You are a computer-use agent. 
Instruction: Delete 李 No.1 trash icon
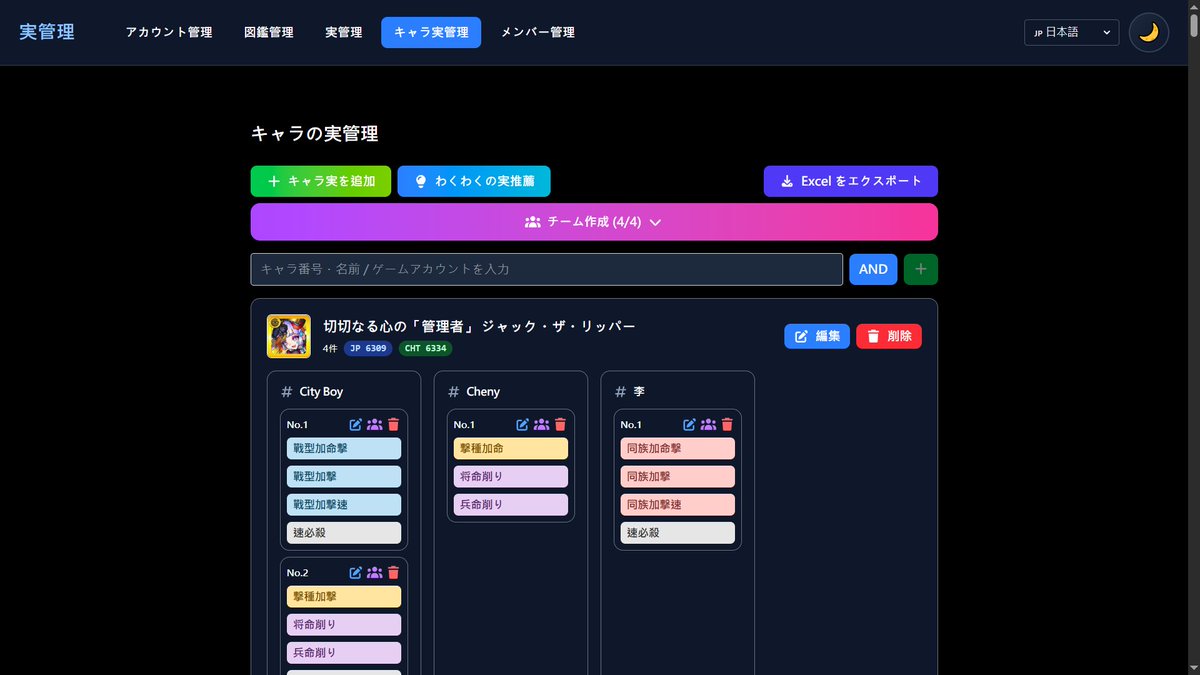tap(727, 424)
